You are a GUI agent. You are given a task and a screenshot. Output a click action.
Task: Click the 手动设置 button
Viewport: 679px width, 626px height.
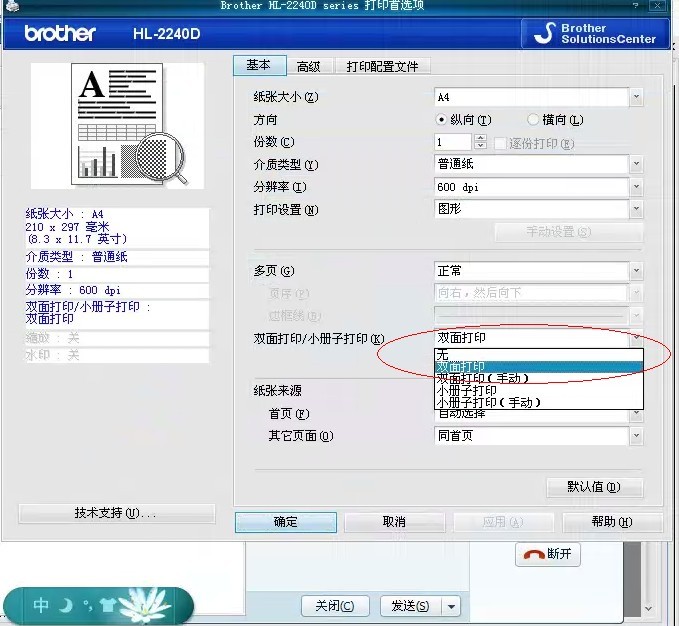tap(569, 232)
